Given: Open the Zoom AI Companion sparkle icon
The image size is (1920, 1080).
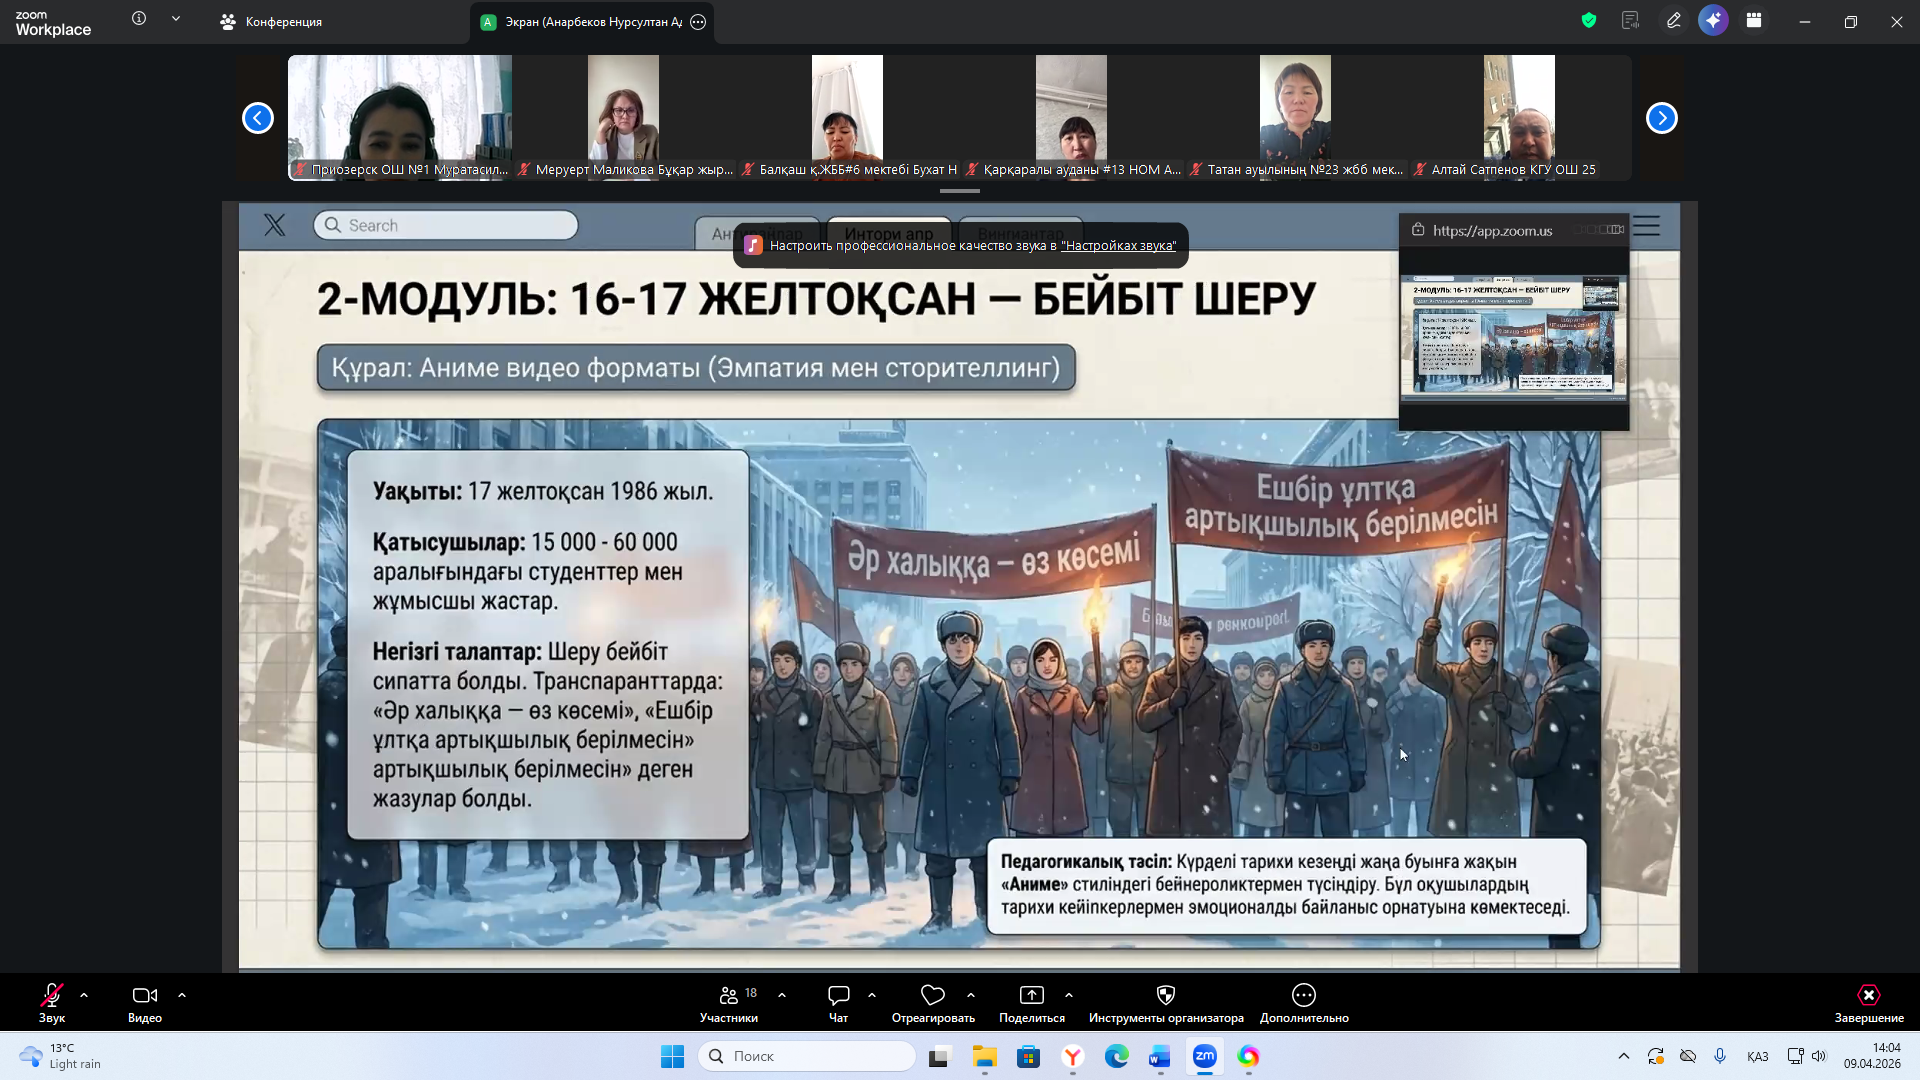Looking at the screenshot, I should click(1713, 20).
